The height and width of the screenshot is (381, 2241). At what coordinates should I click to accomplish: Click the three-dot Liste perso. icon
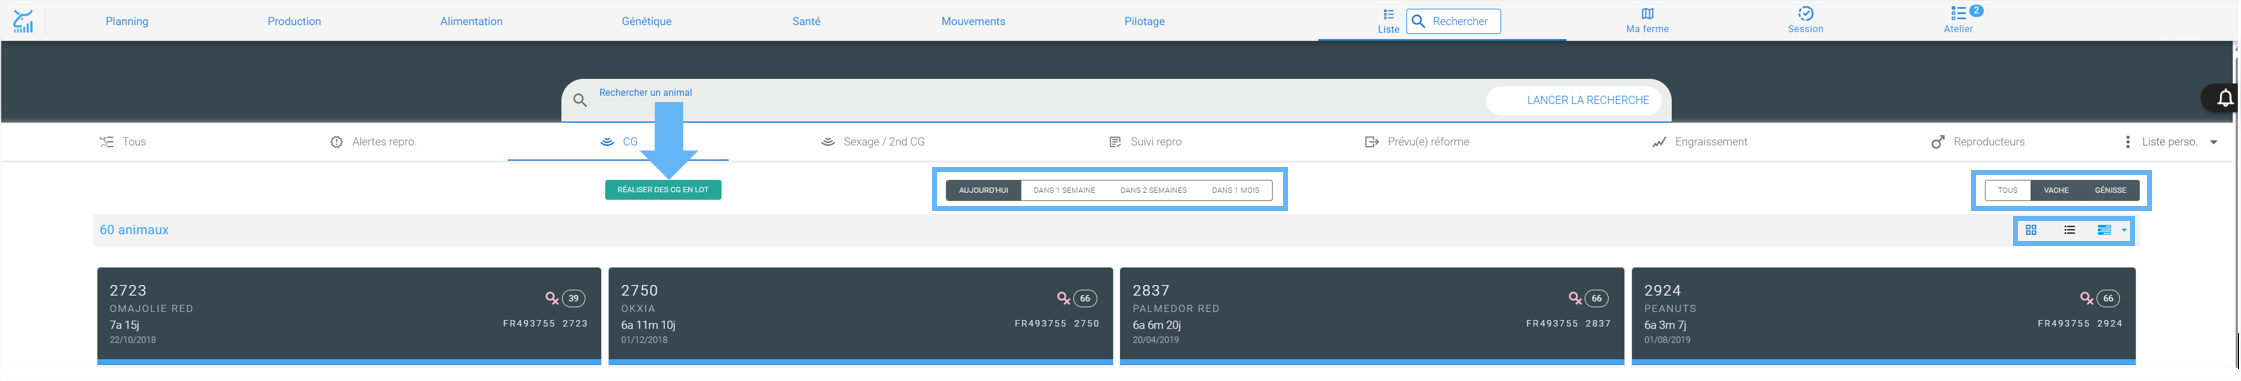tap(2127, 142)
